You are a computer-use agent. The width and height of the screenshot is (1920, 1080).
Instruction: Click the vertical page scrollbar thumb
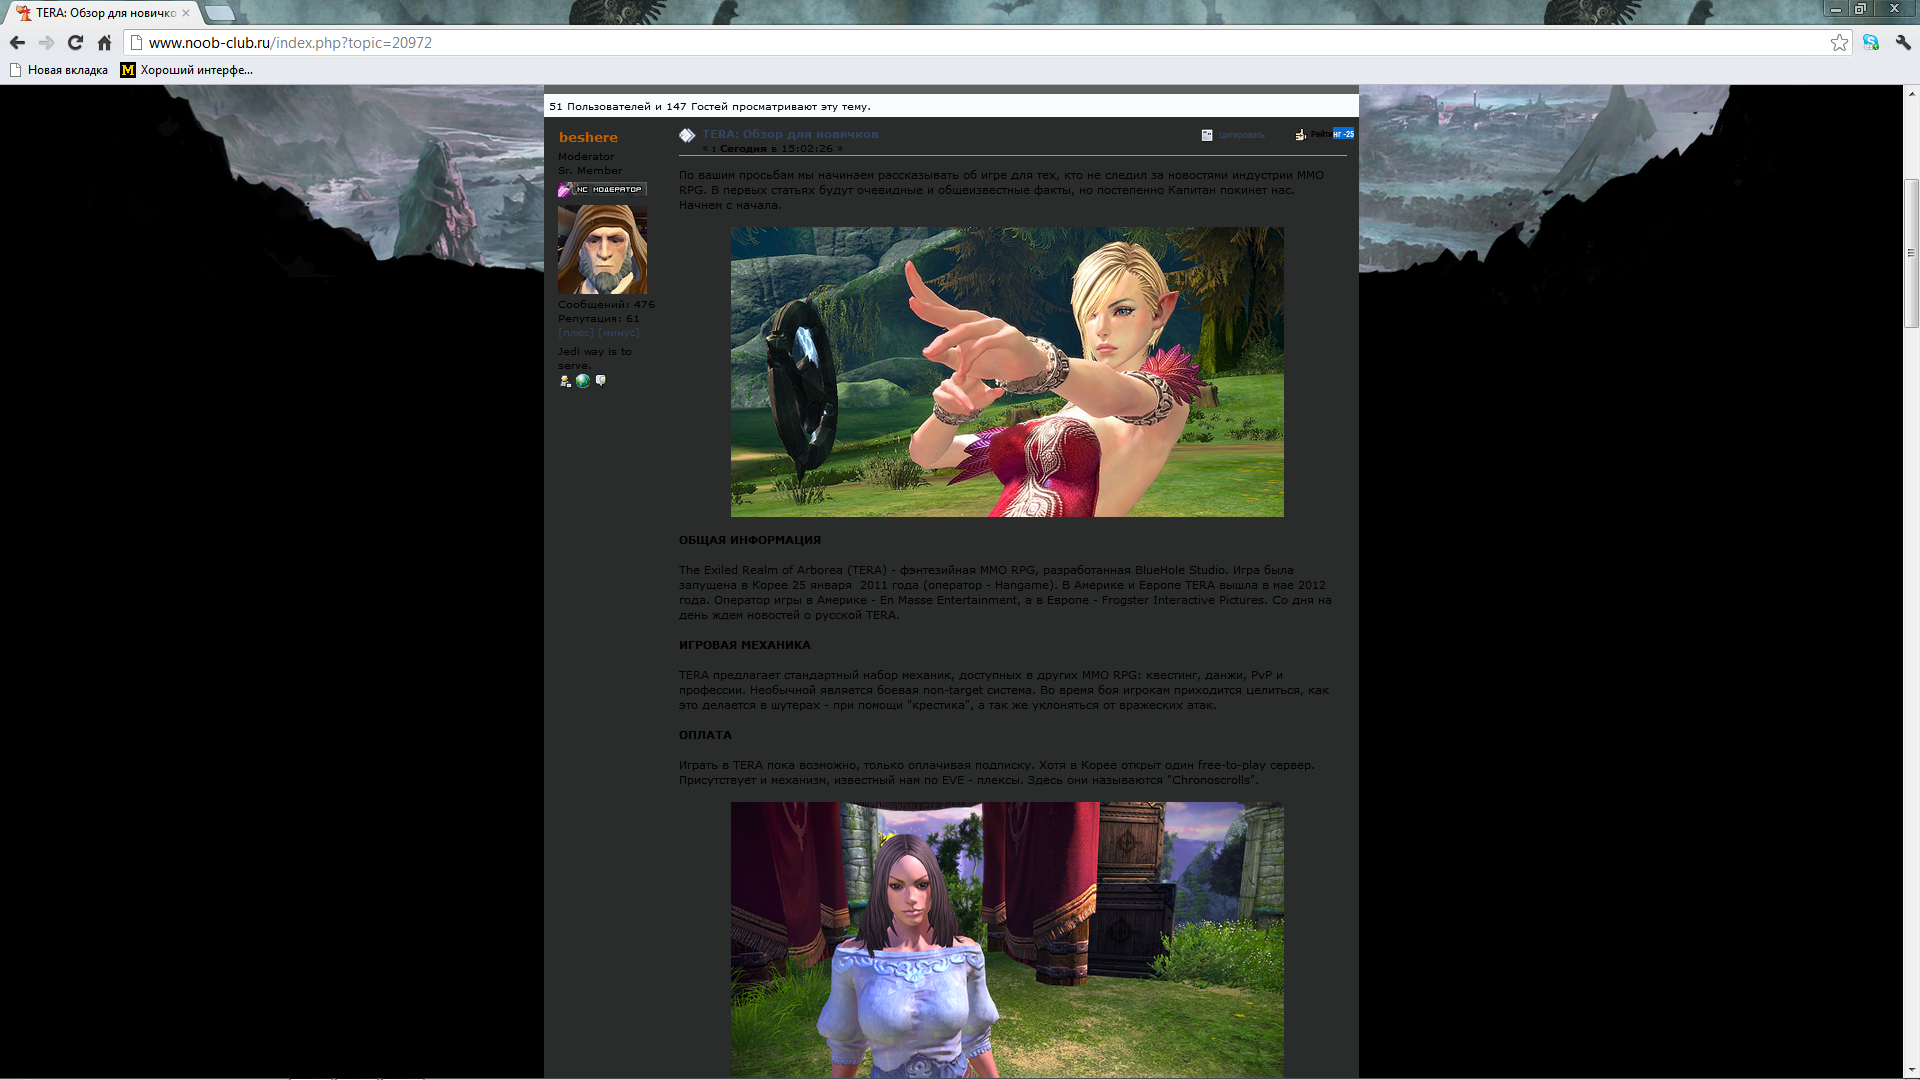point(1911,253)
